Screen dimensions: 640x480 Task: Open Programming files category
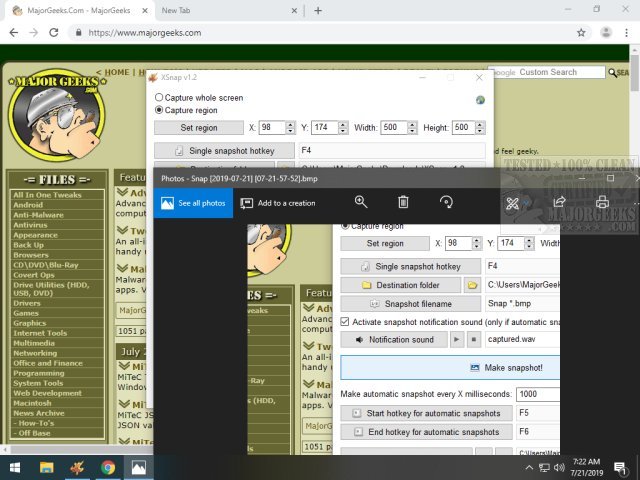click(x=39, y=373)
